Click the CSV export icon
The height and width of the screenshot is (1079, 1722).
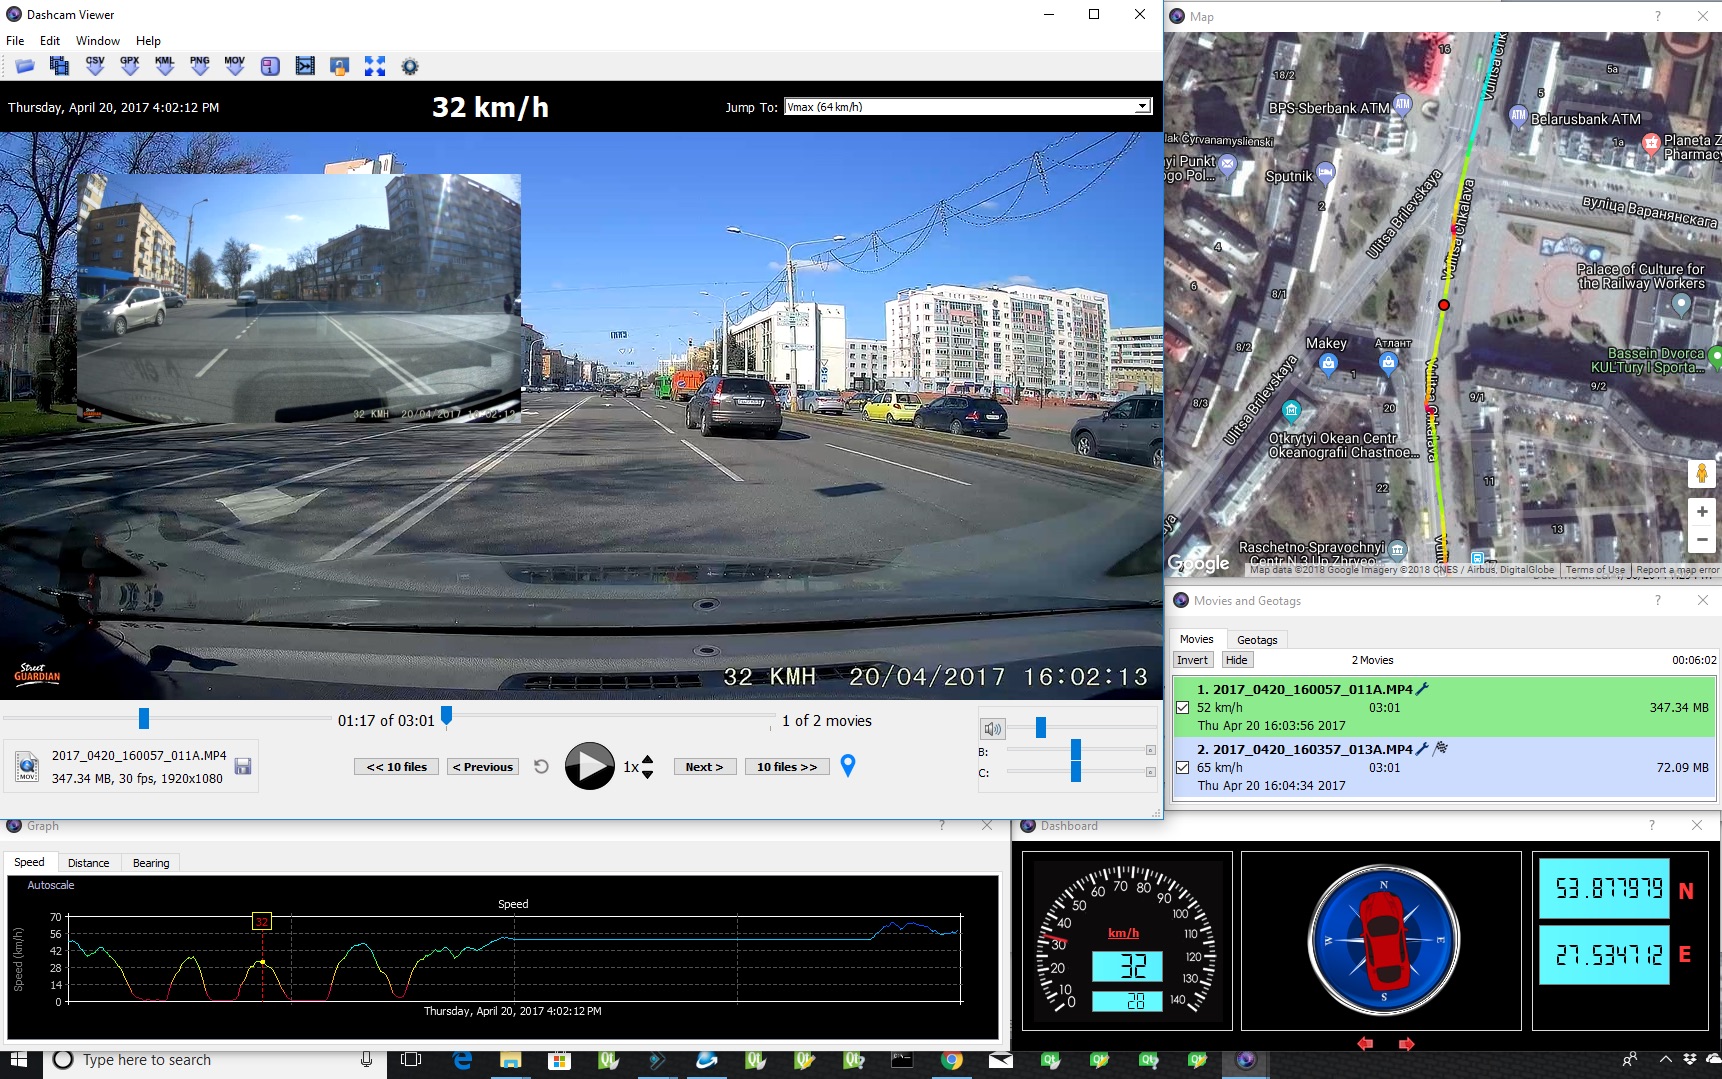tap(95, 66)
